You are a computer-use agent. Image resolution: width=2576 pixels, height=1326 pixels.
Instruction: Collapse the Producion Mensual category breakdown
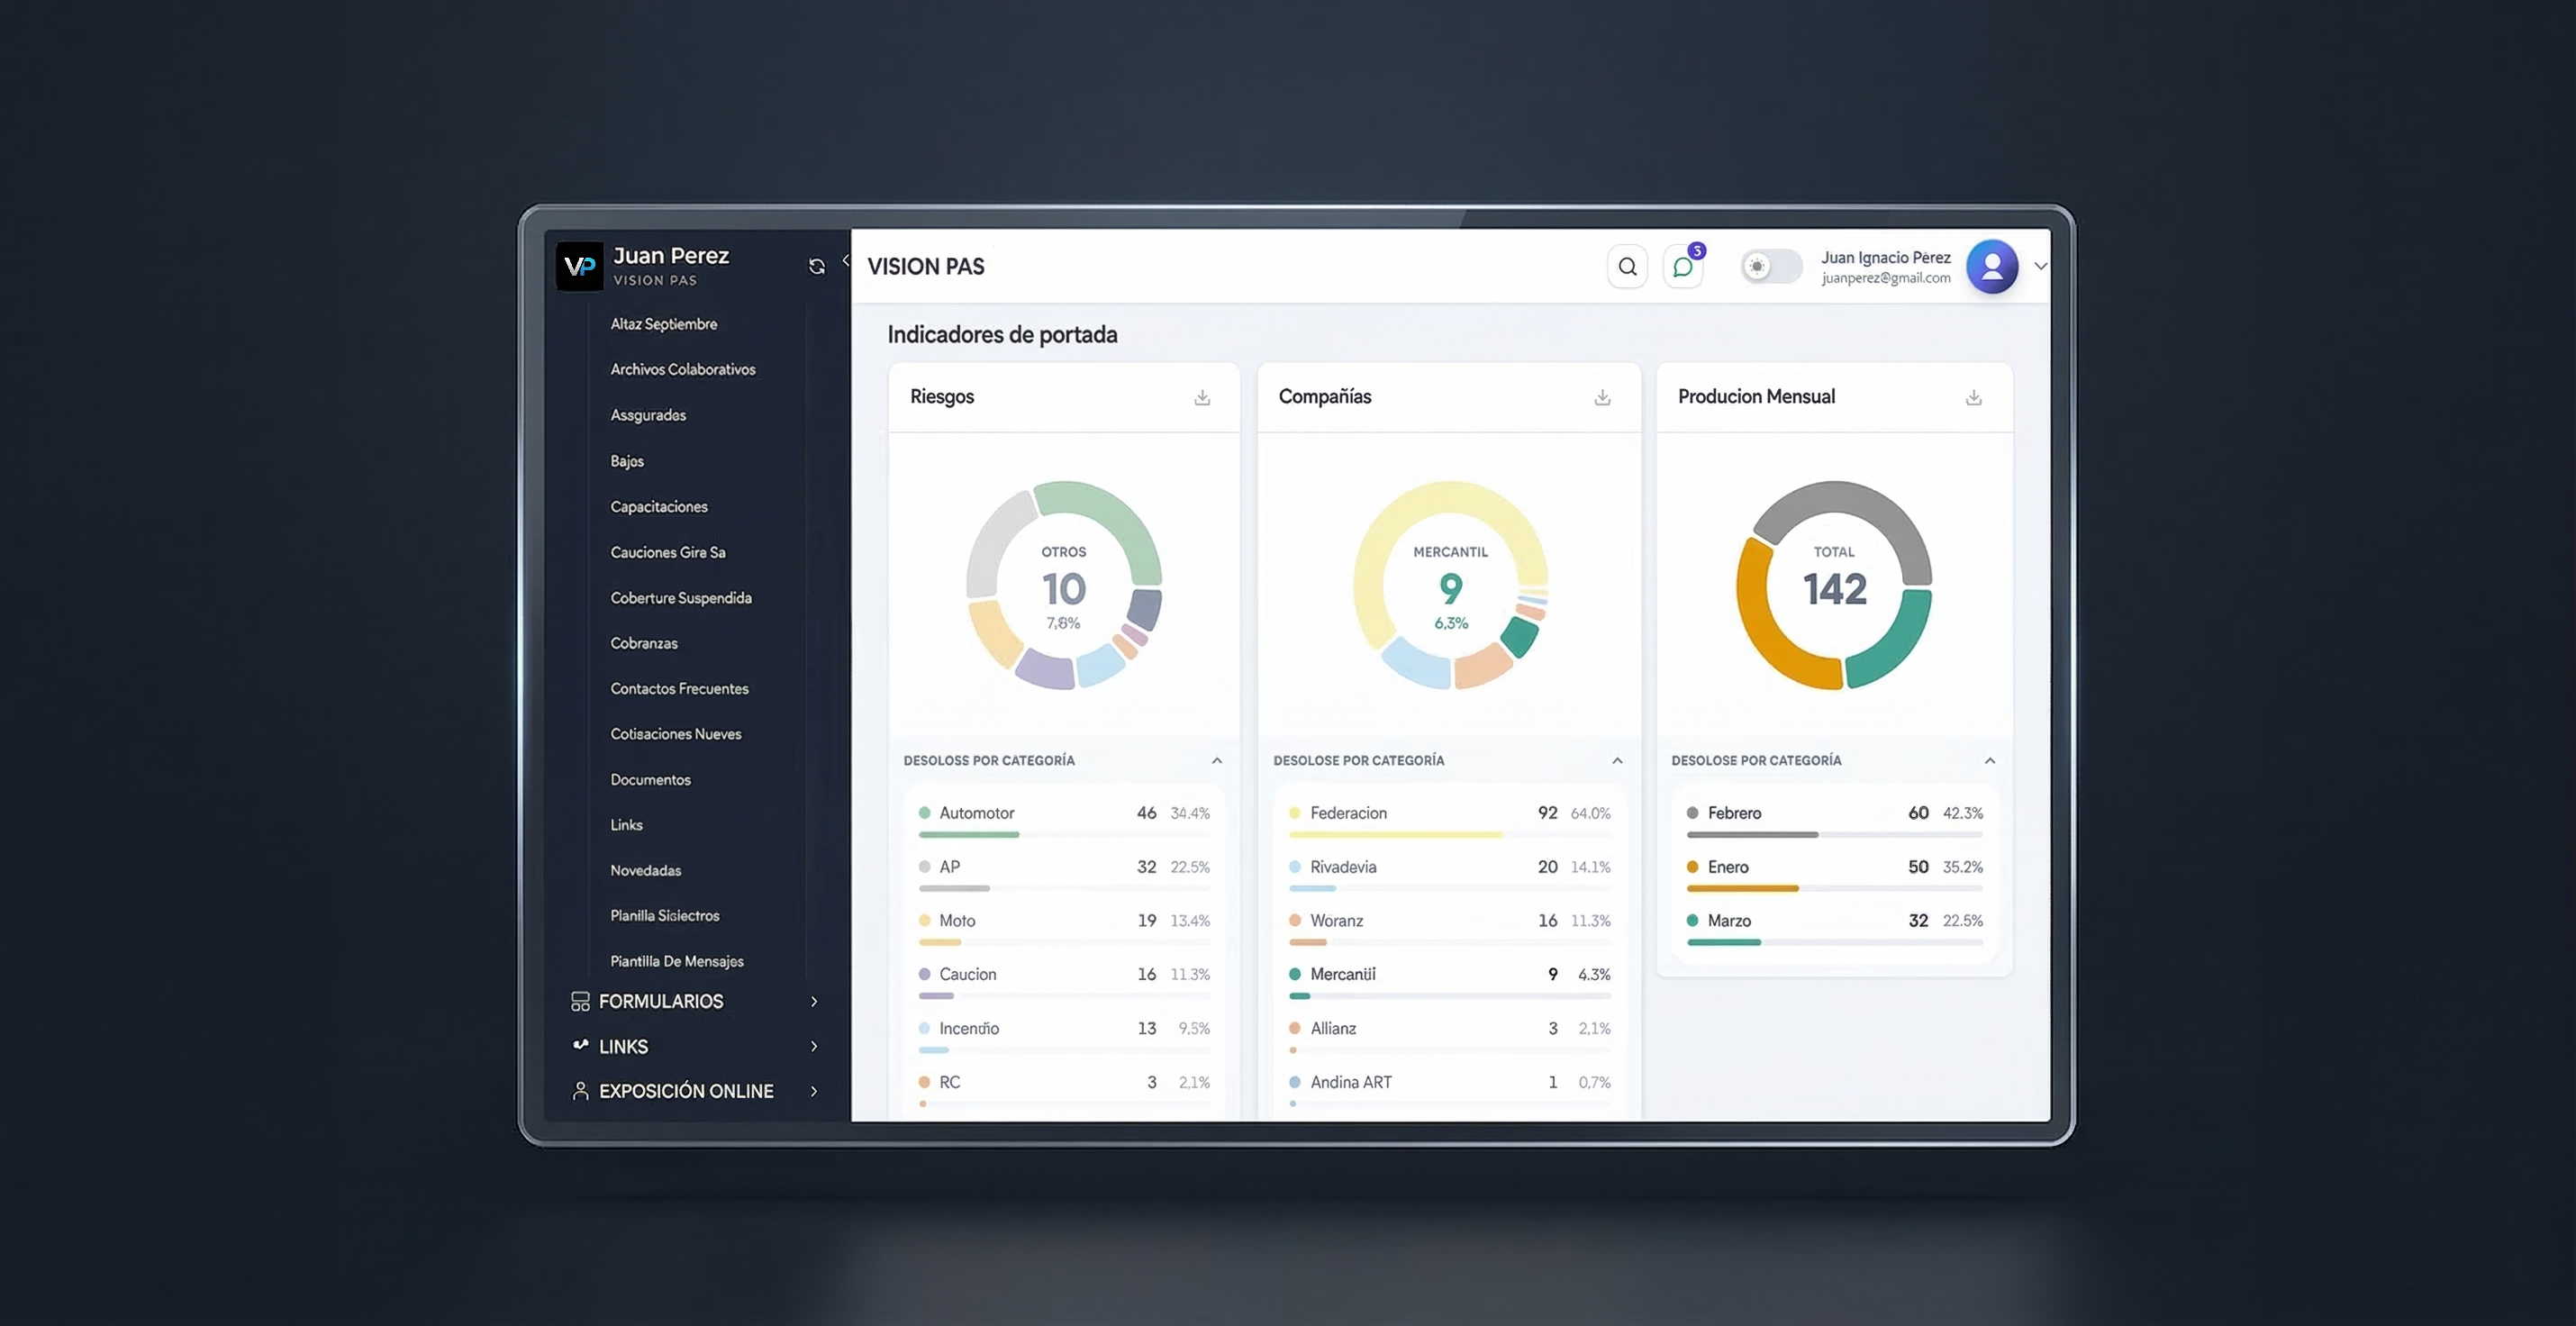pyautogui.click(x=1989, y=761)
